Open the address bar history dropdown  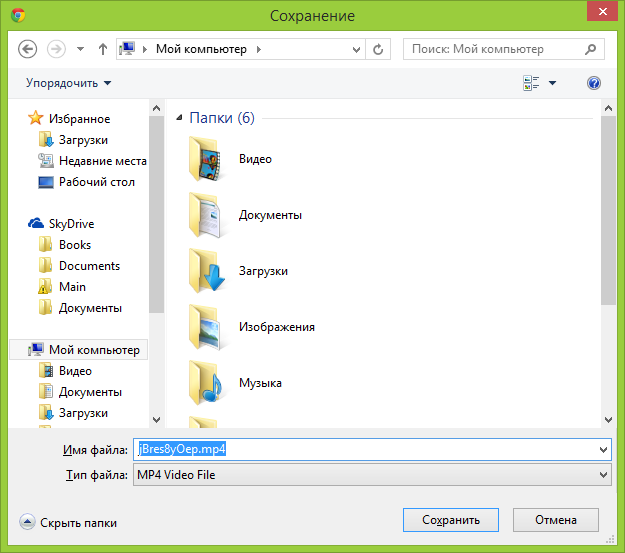(x=356, y=49)
